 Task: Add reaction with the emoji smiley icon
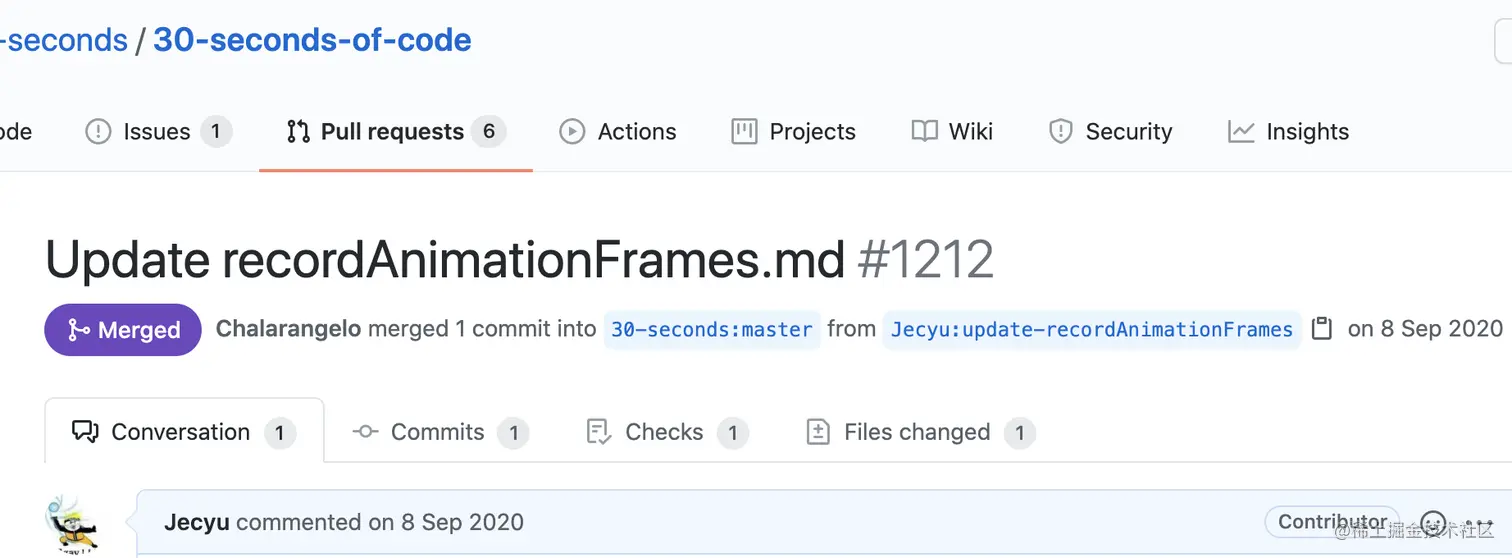click(1434, 523)
